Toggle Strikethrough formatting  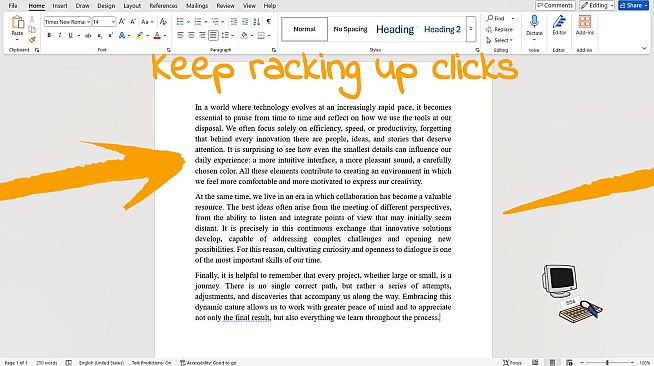tap(88, 35)
